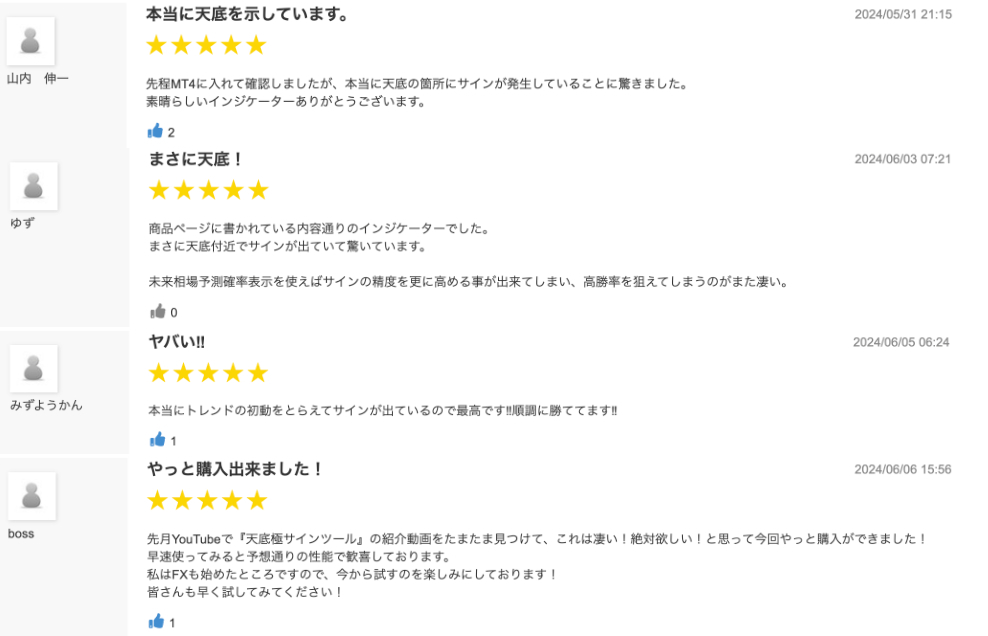Click review title まさに天底！
Image resolution: width=988 pixels, height=636 pixels.
tap(196, 160)
